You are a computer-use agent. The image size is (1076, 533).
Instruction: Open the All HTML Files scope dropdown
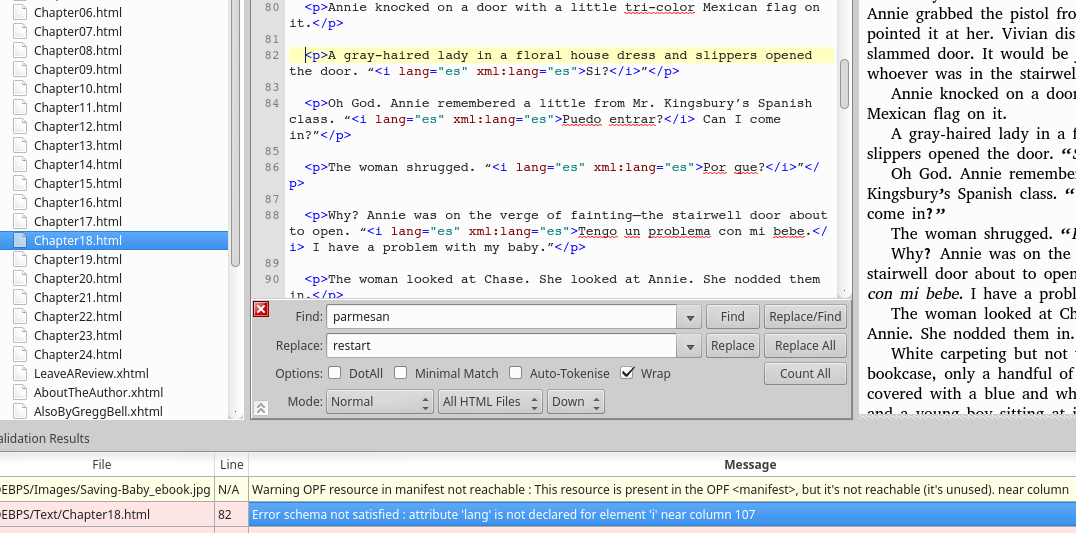point(490,402)
